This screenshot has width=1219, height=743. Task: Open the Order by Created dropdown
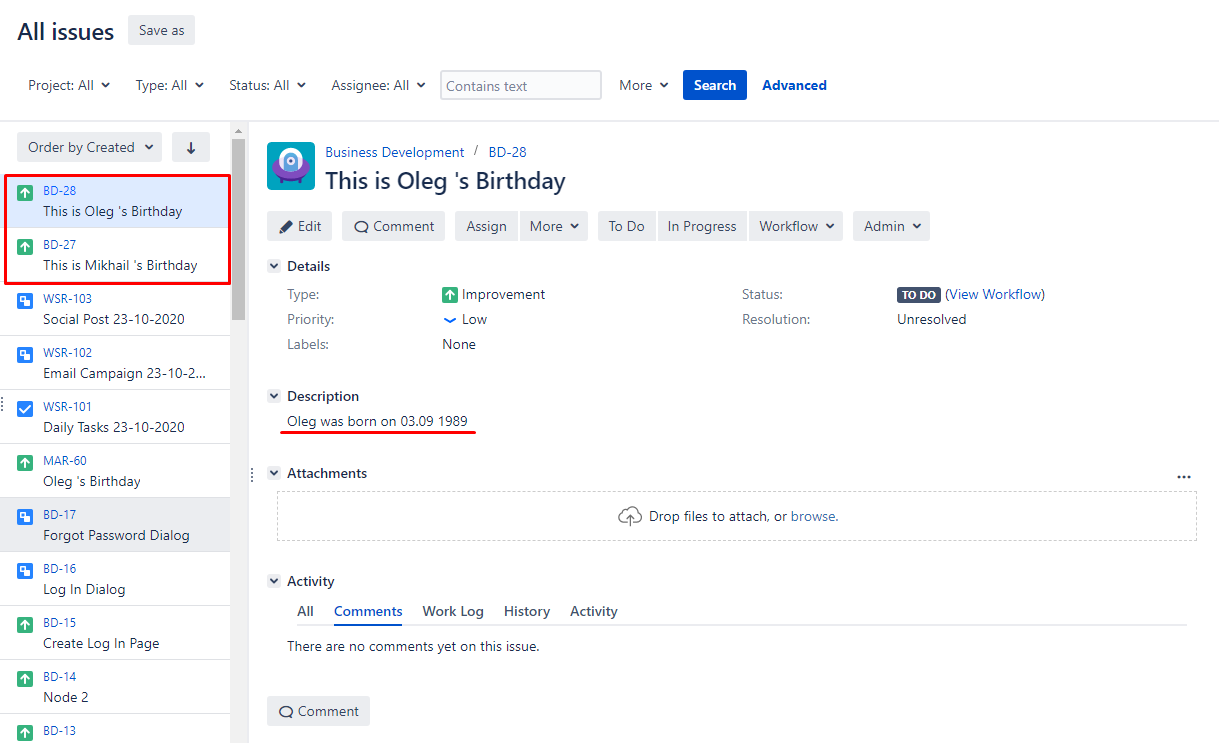pyautogui.click(x=90, y=147)
